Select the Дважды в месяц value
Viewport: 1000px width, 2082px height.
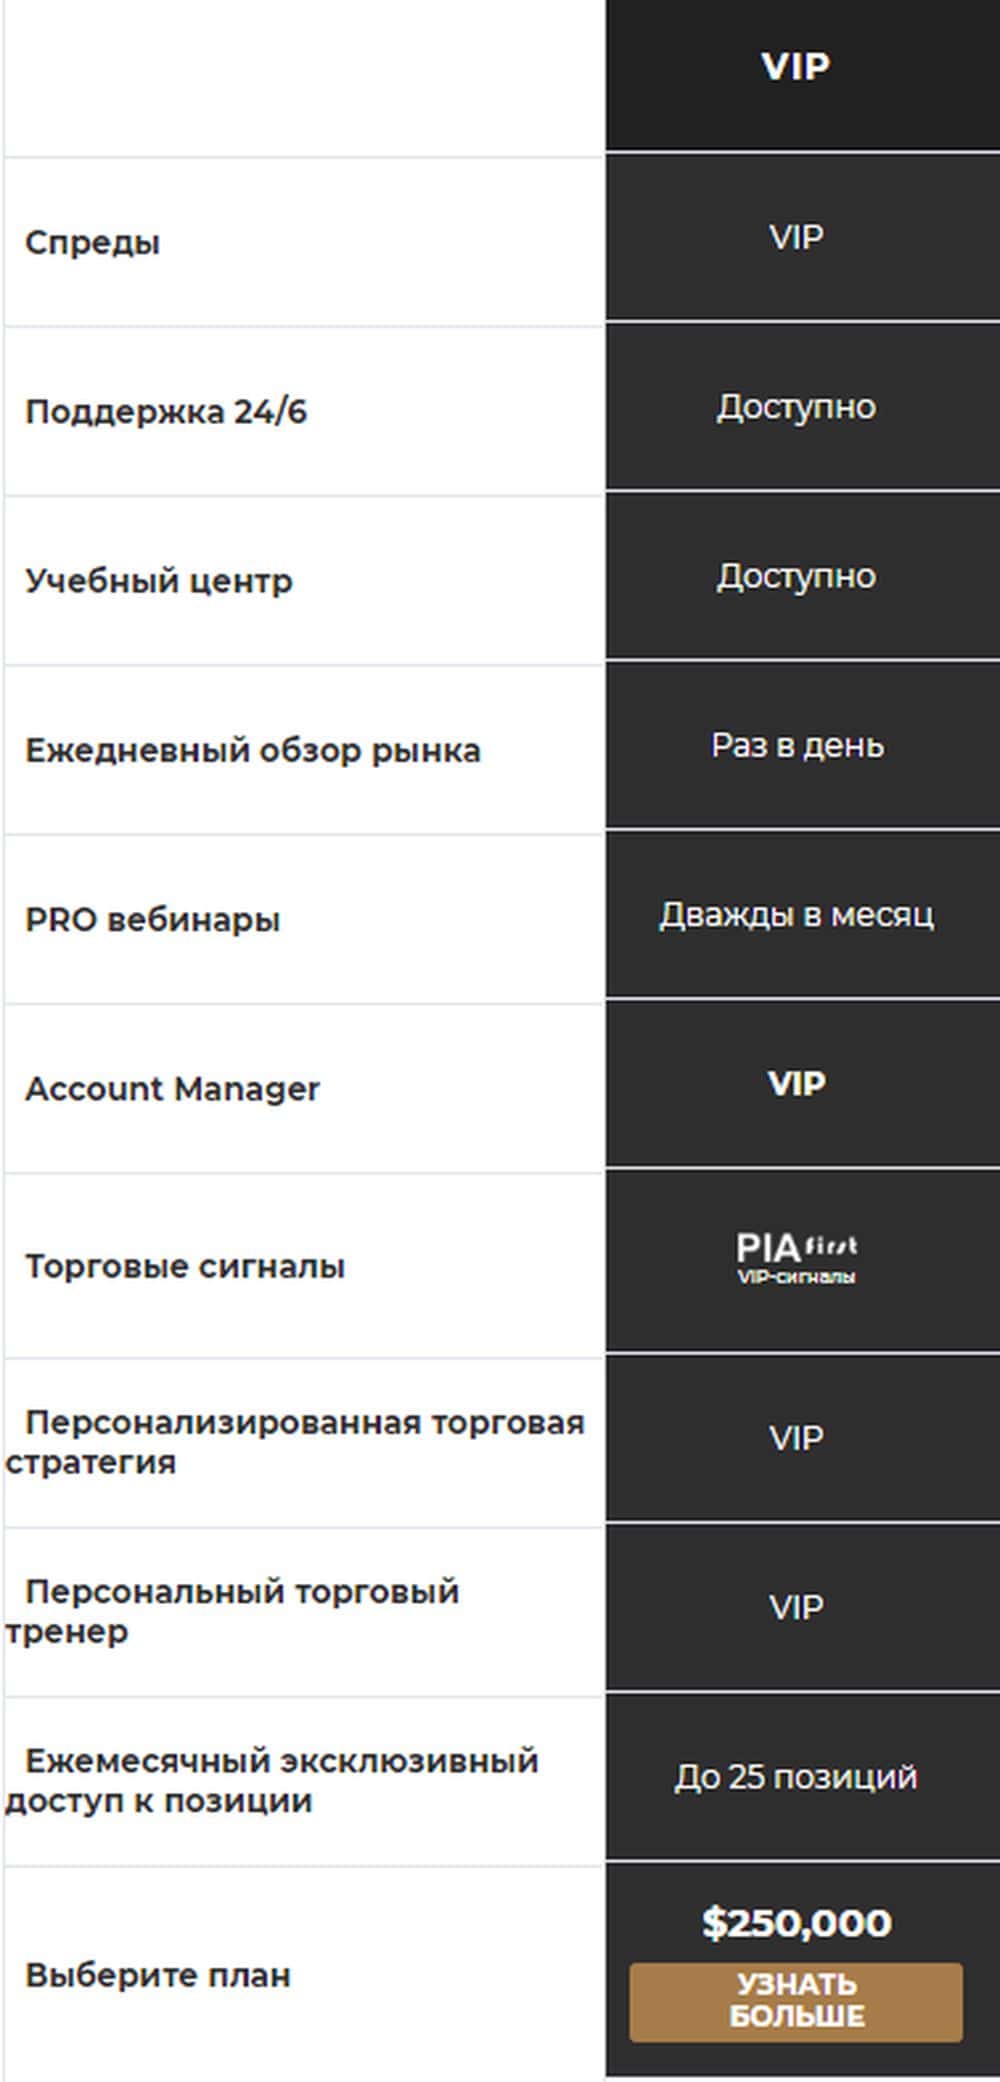[x=796, y=914]
